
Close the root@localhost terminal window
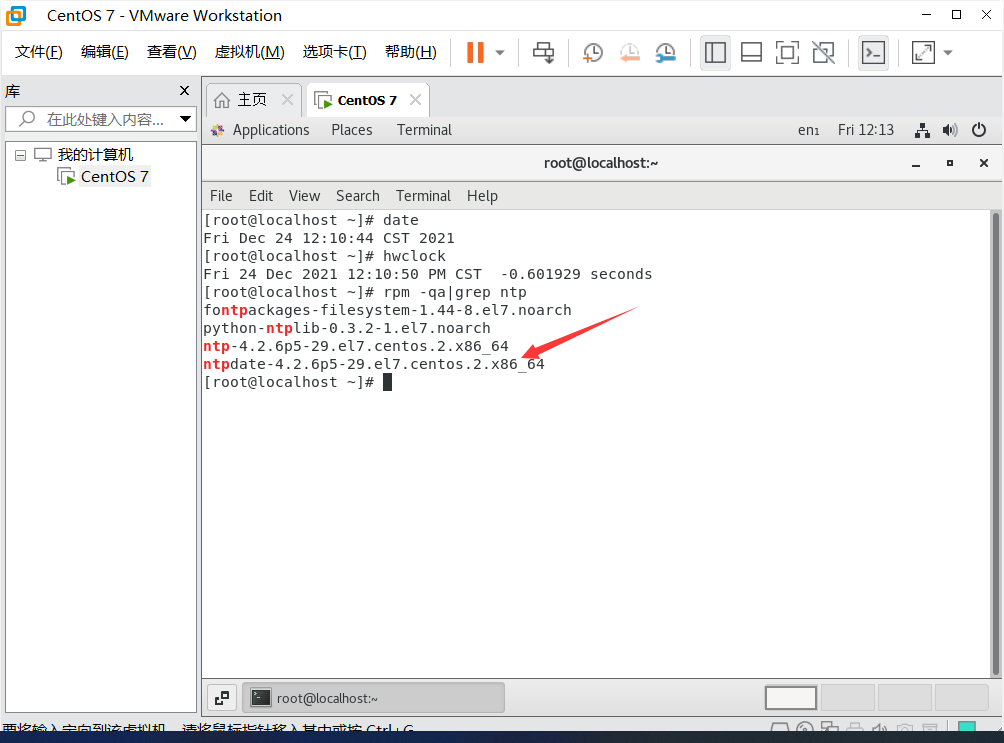[984, 163]
